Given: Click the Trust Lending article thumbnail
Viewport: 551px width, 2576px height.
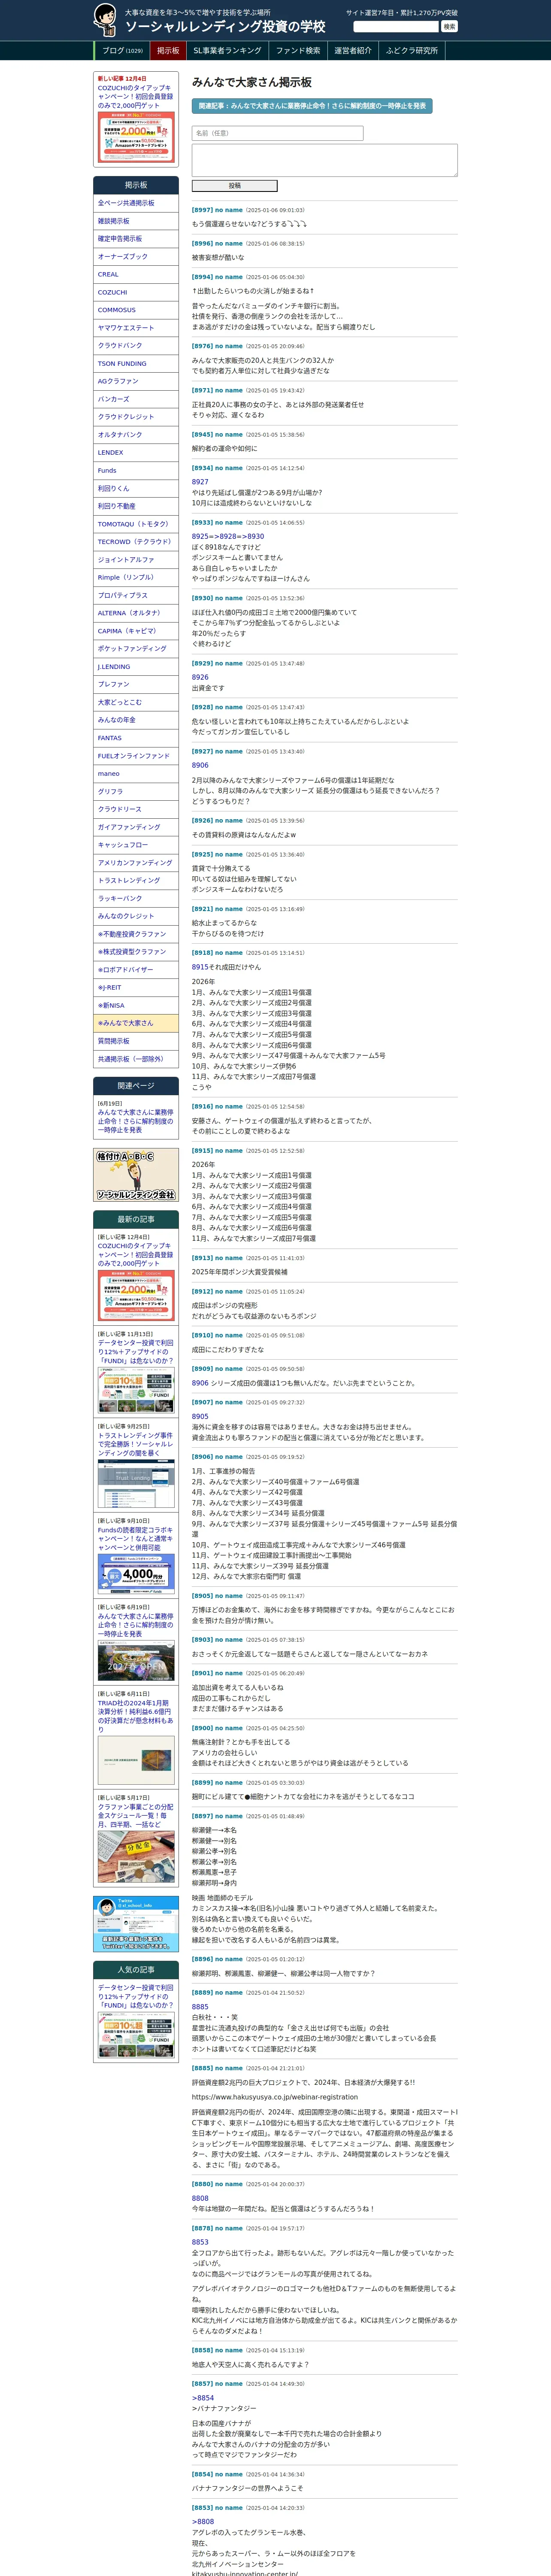Looking at the screenshot, I should point(136,1484).
